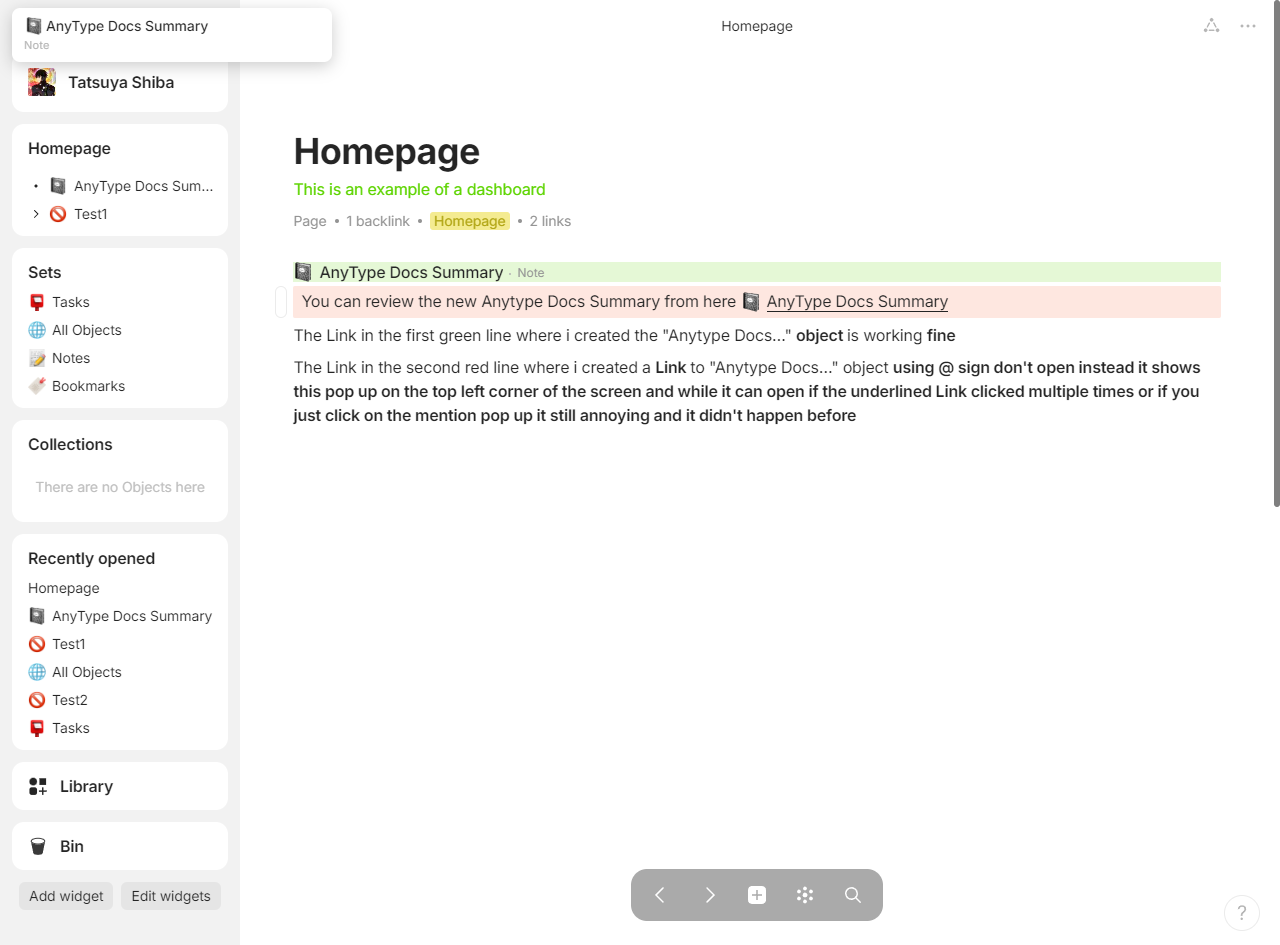
Task: Open the help question mark button
Action: click(x=1241, y=912)
